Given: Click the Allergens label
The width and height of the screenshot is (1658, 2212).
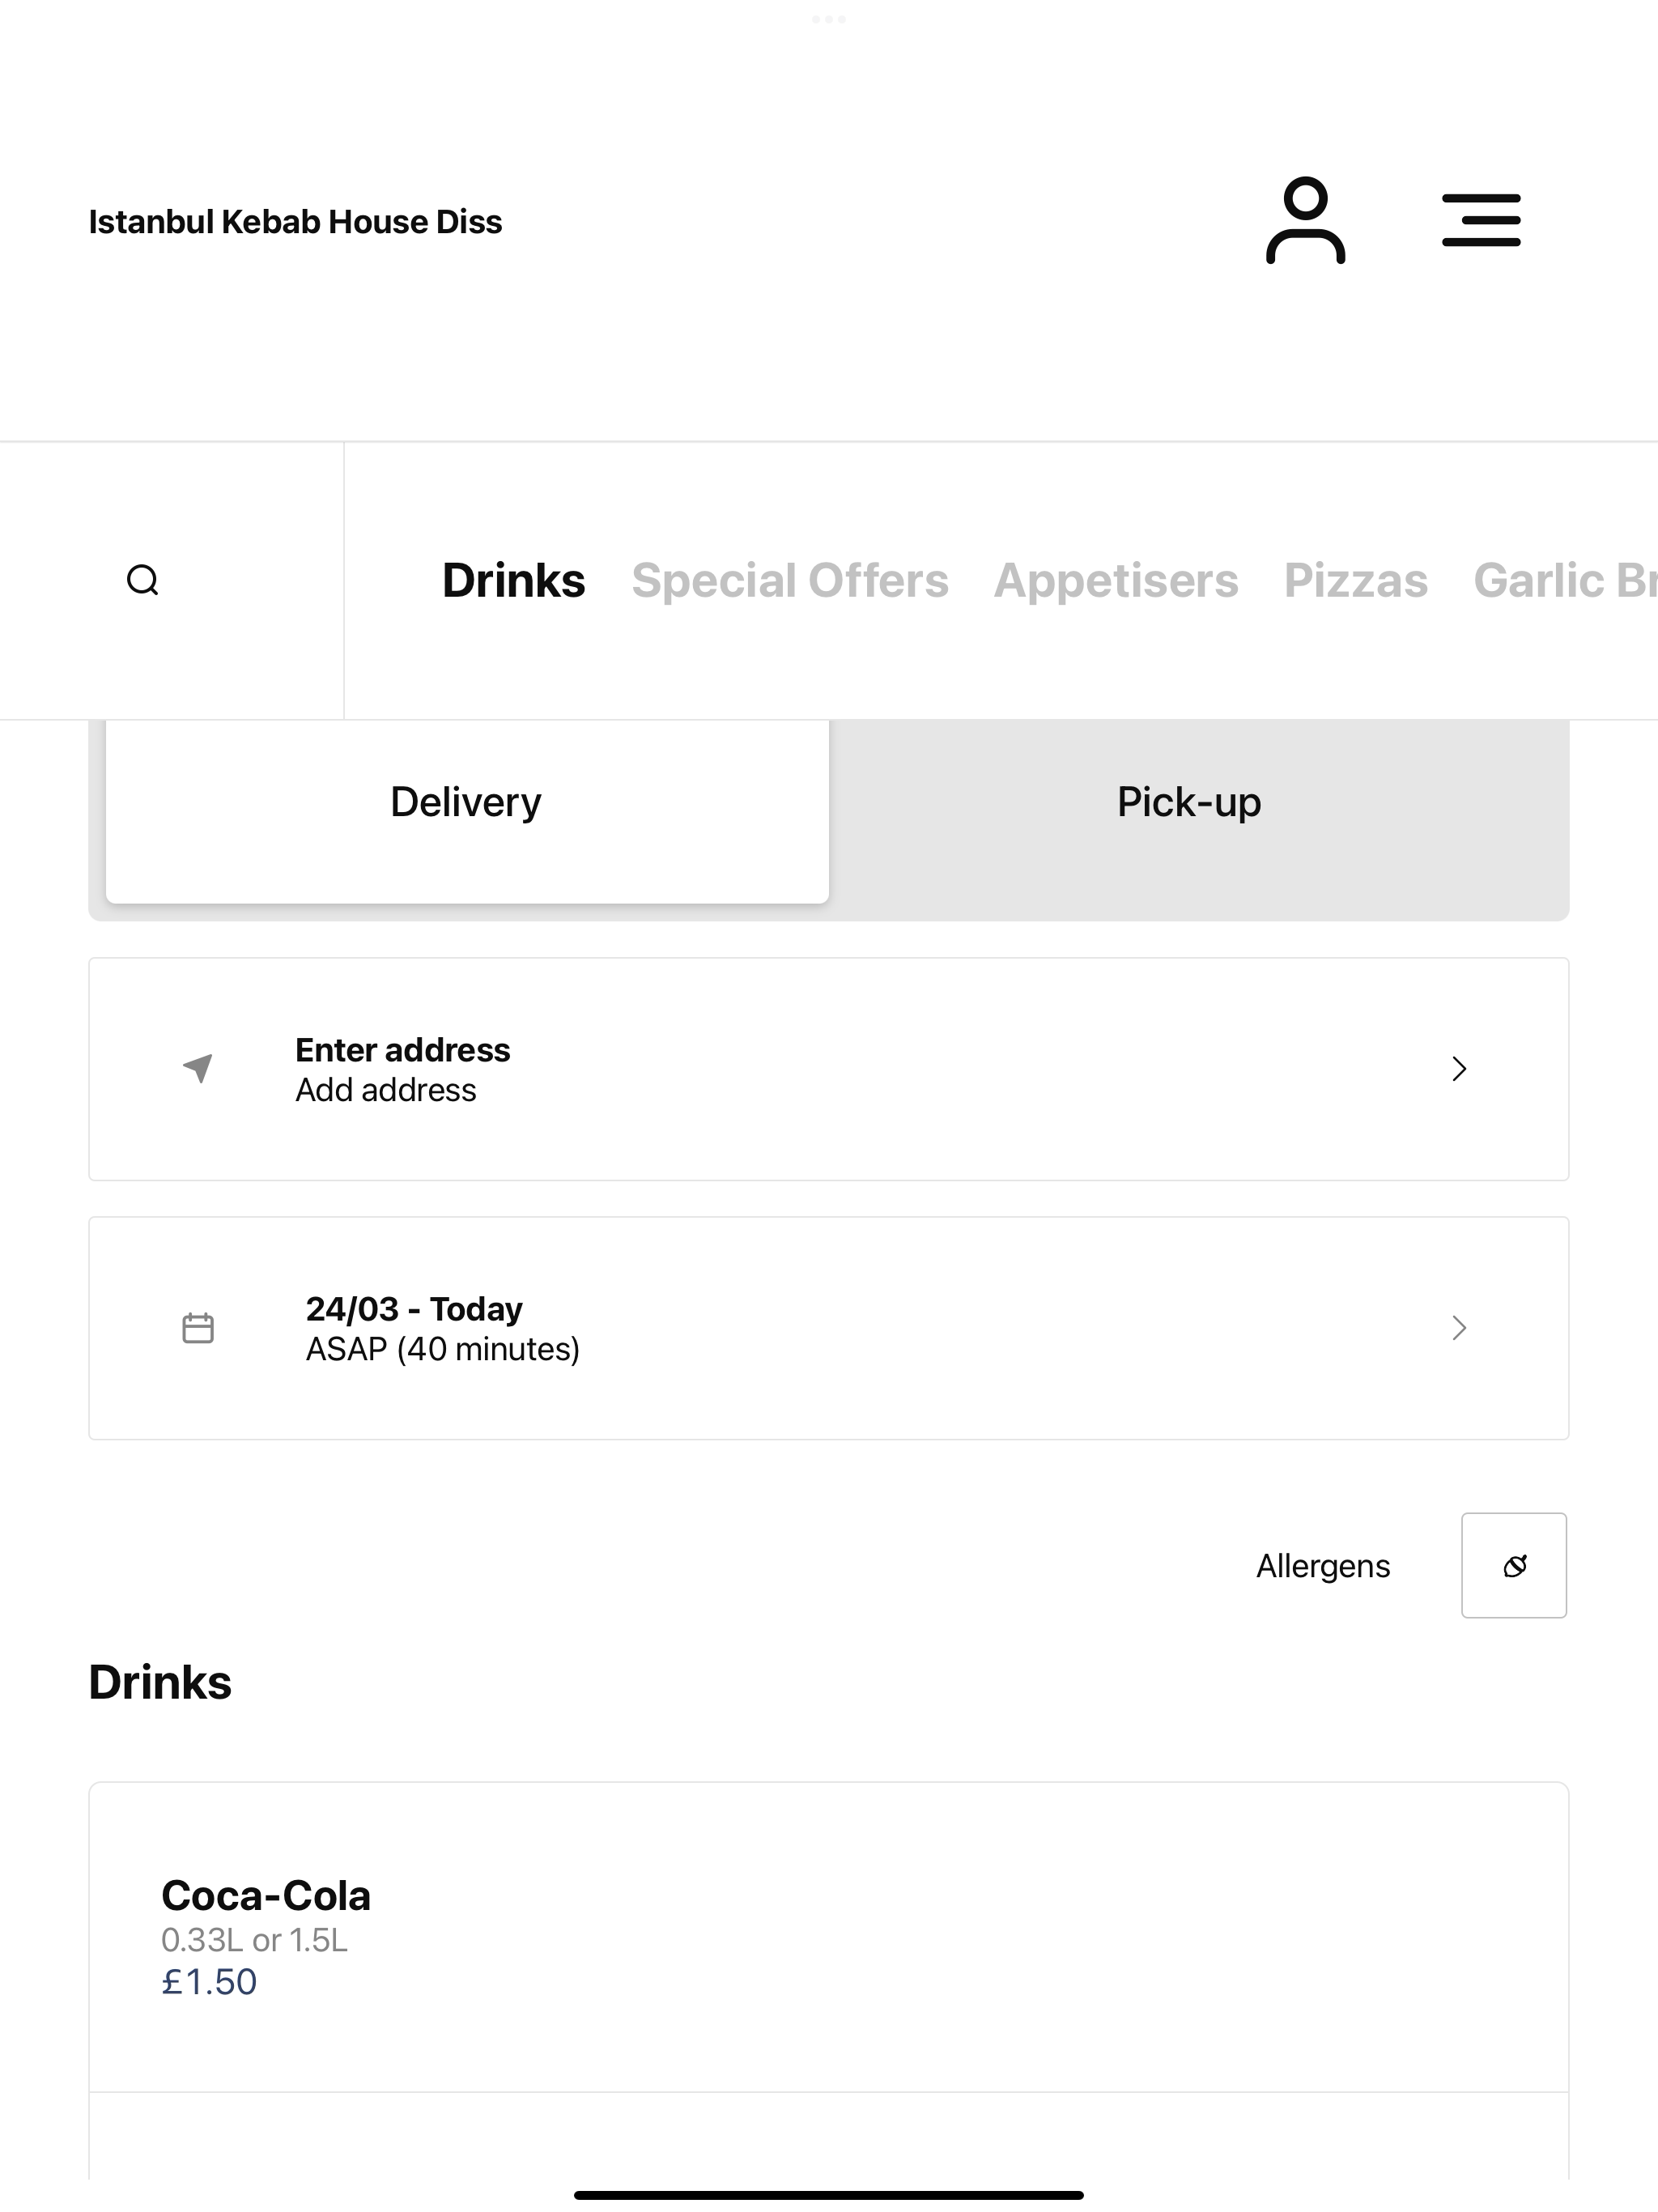Looking at the screenshot, I should click(x=1323, y=1566).
